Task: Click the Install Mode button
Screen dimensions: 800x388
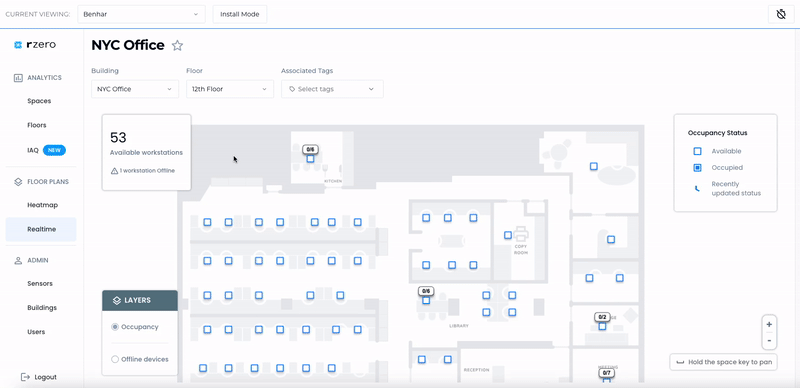Action: (x=240, y=14)
